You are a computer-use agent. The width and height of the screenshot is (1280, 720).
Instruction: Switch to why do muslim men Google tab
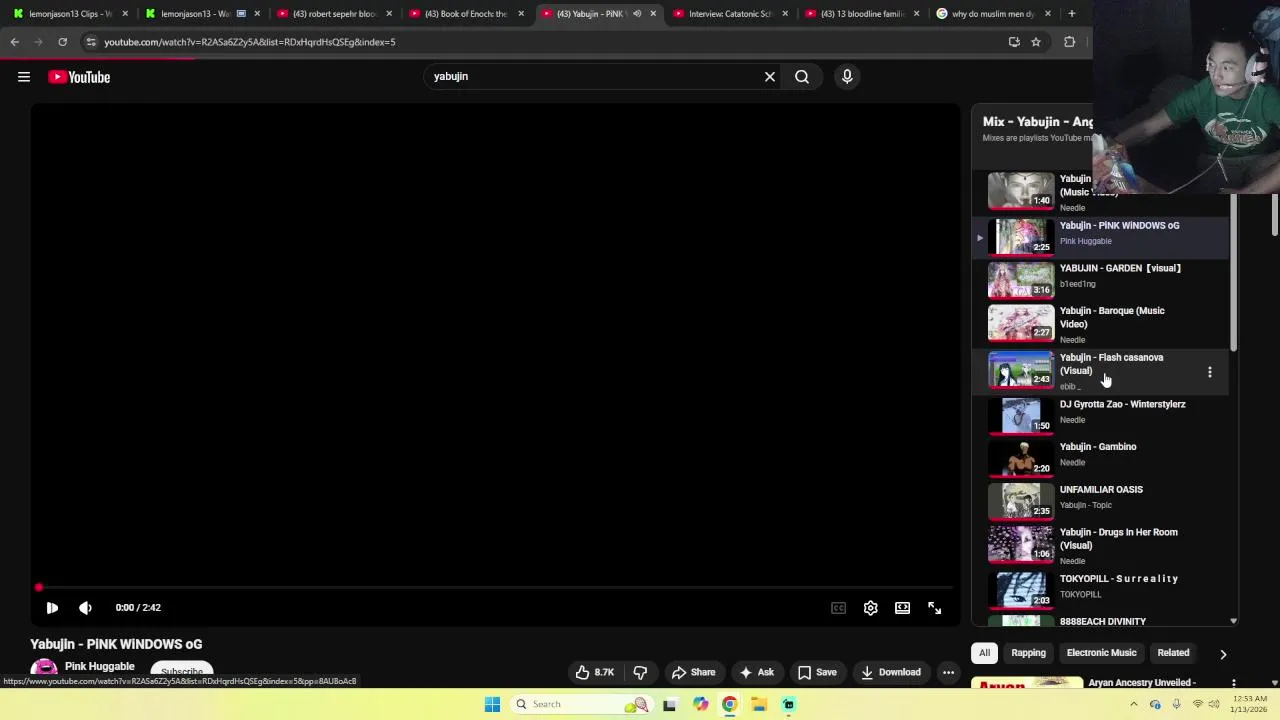pos(994,14)
